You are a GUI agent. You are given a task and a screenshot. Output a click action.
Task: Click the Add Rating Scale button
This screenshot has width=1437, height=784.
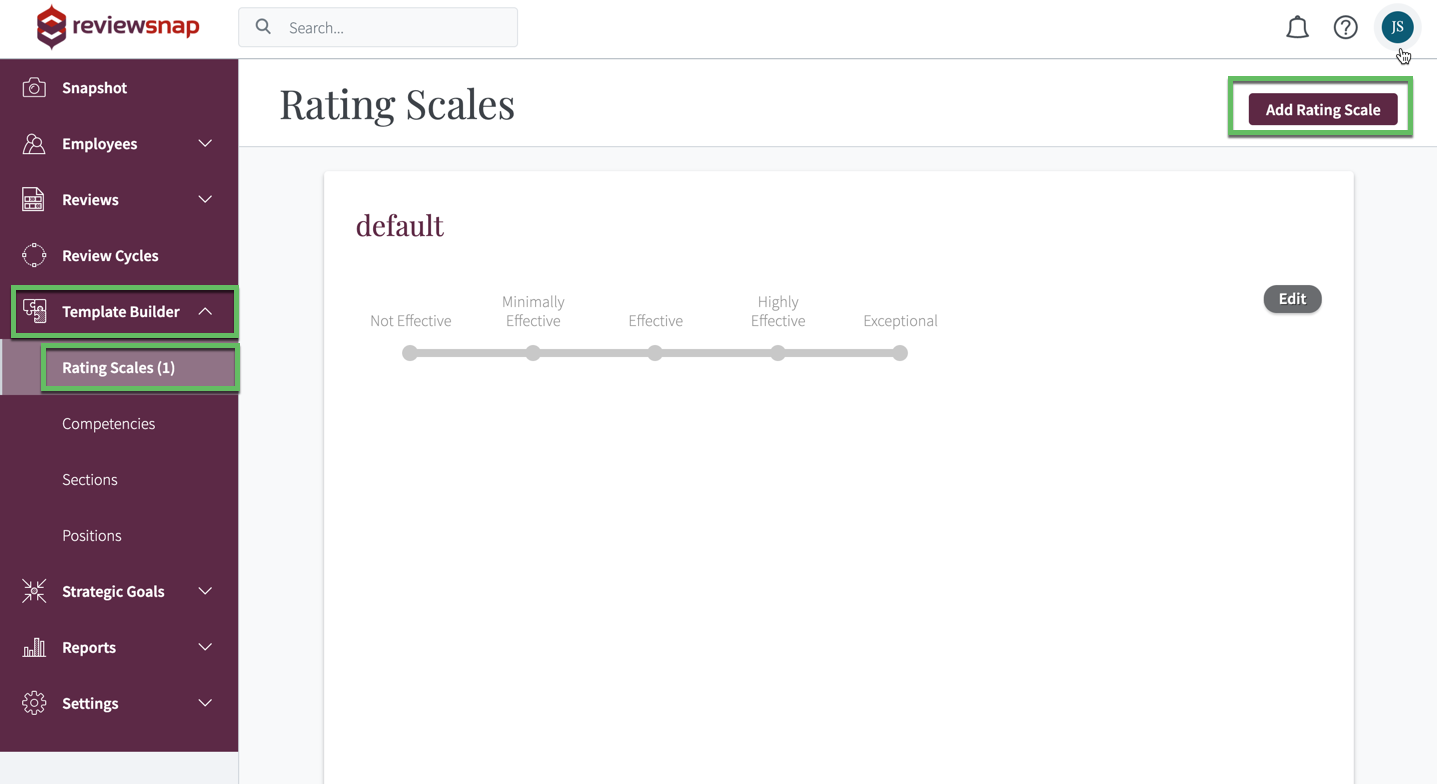pyautogui.click(x=1321, y=109)
